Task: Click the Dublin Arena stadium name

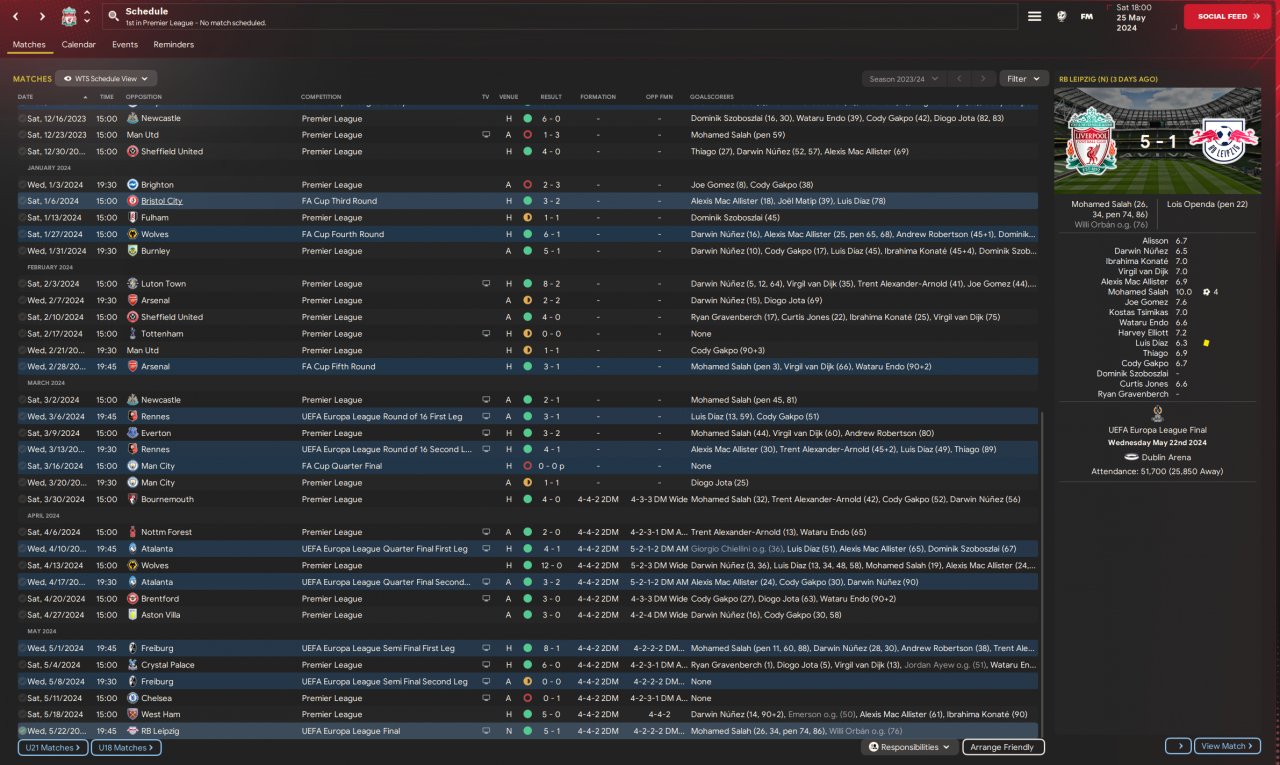Action: [1165, 456]
